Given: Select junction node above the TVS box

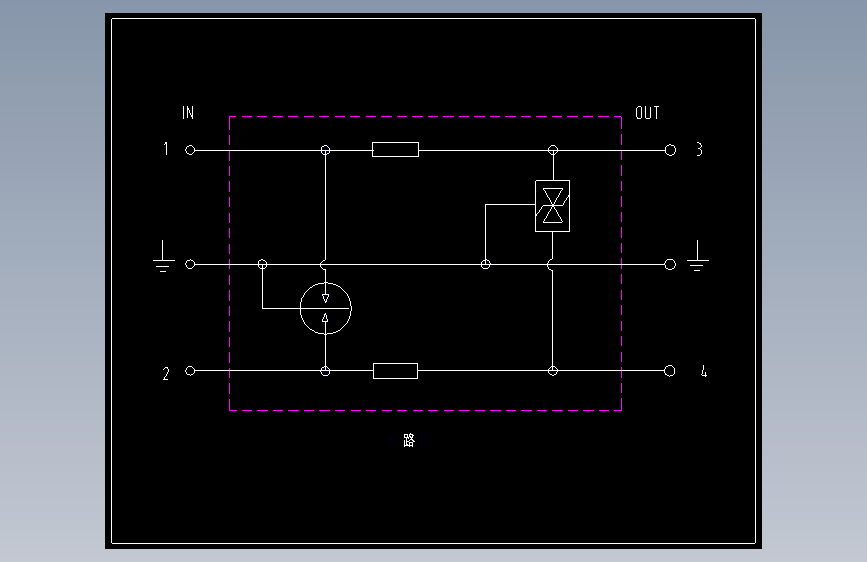Looking at the screenshot, I should click(553, 150).
